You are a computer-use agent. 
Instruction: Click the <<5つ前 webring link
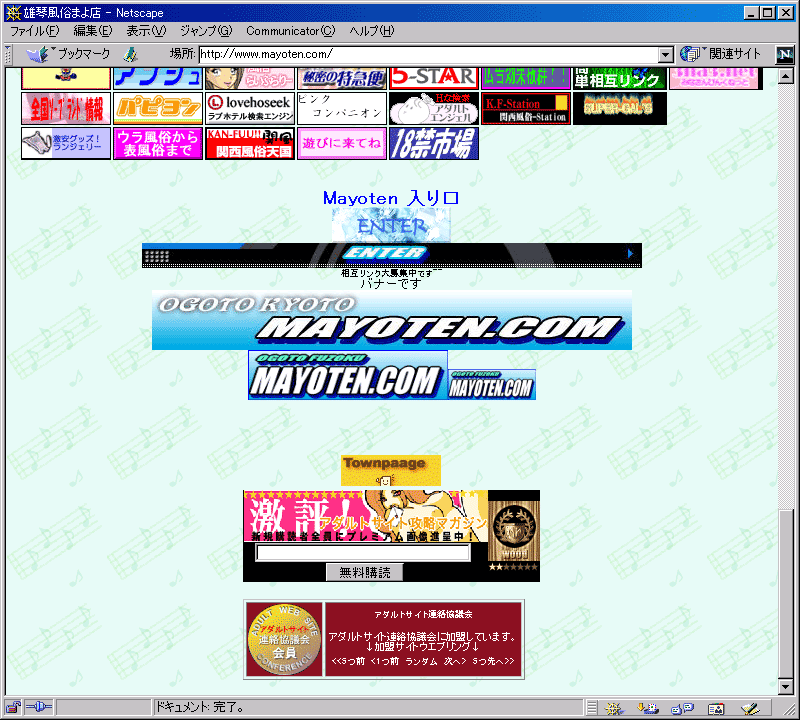[348, 661]
